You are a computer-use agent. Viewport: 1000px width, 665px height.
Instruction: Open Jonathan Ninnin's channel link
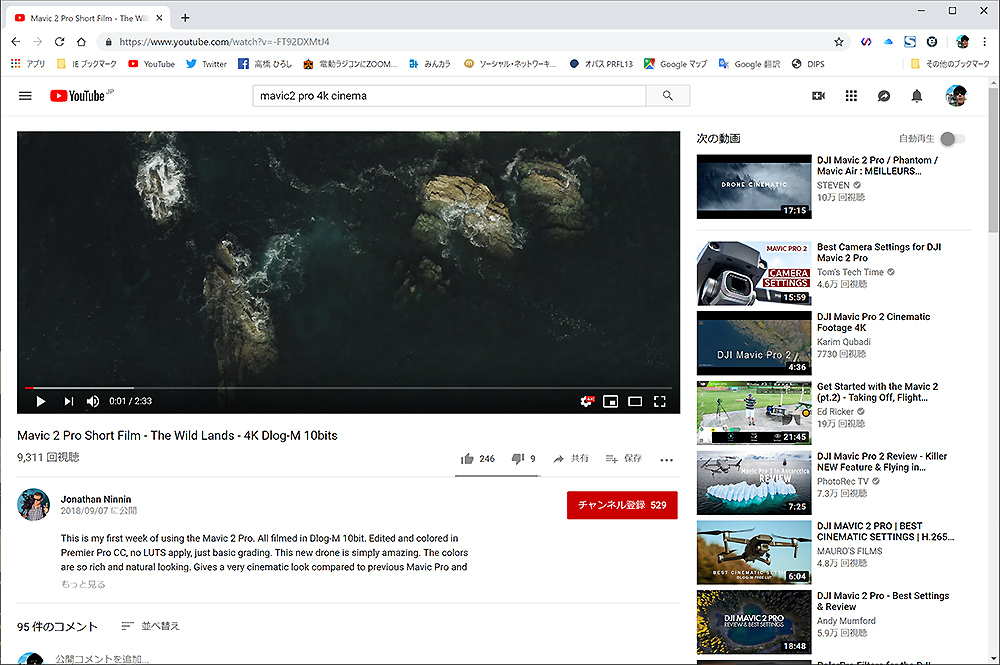click(96, 499)
